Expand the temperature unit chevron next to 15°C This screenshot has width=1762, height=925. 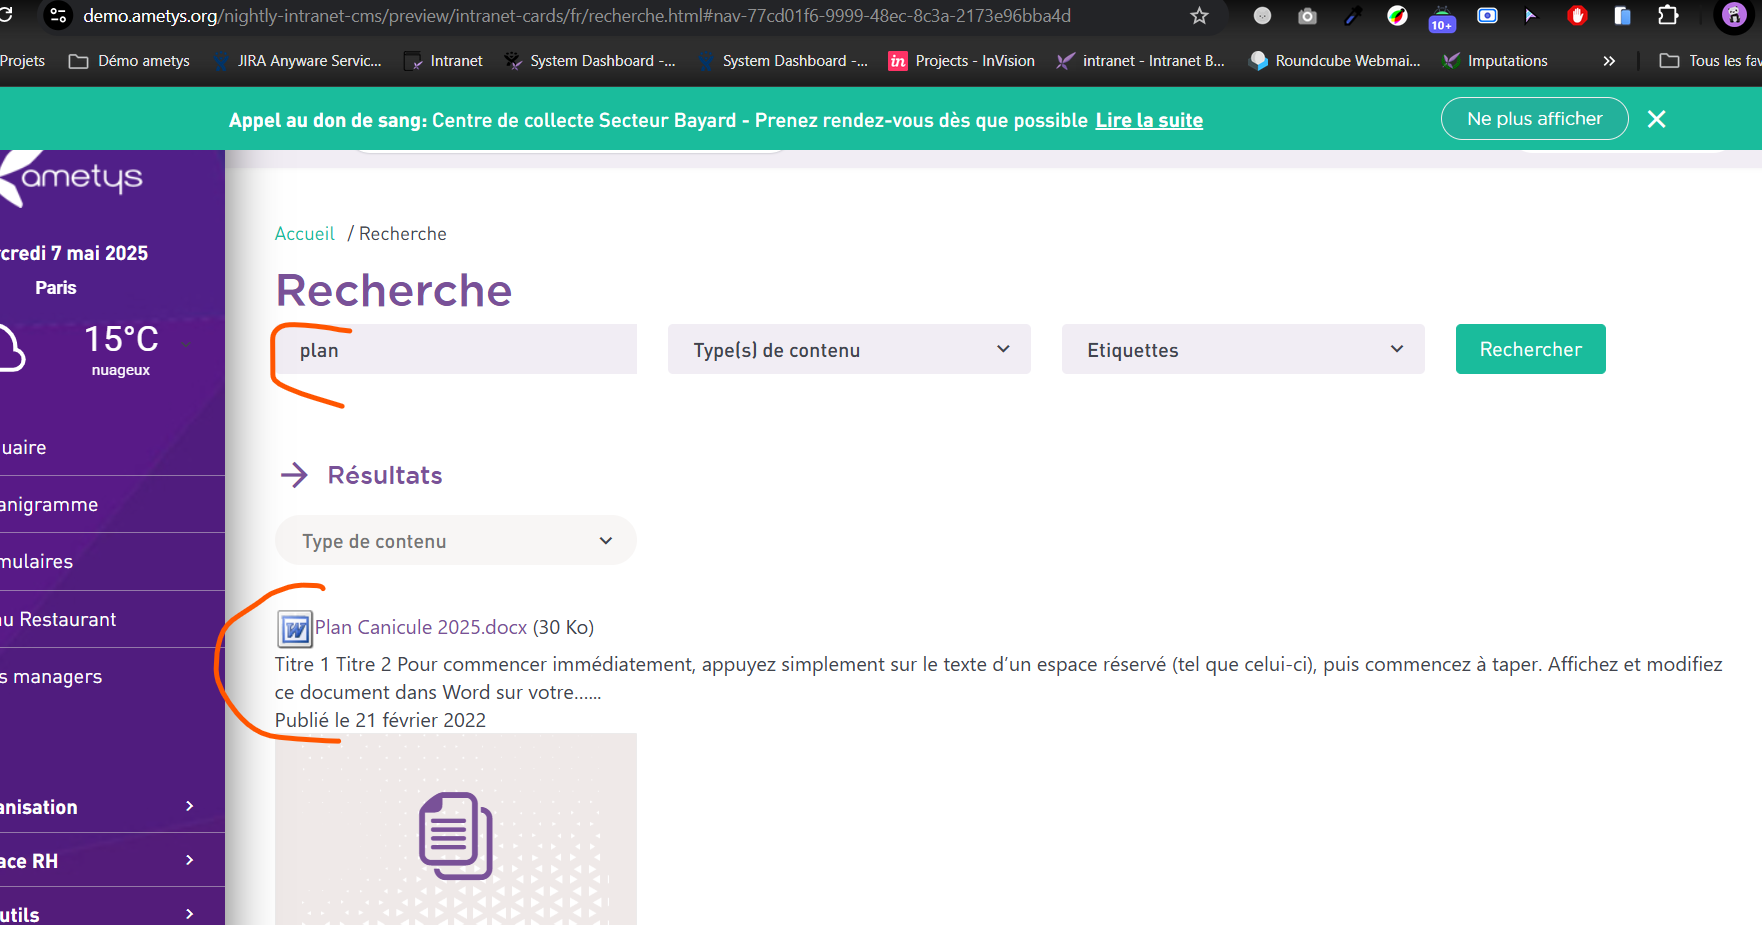tap(186, 344)
